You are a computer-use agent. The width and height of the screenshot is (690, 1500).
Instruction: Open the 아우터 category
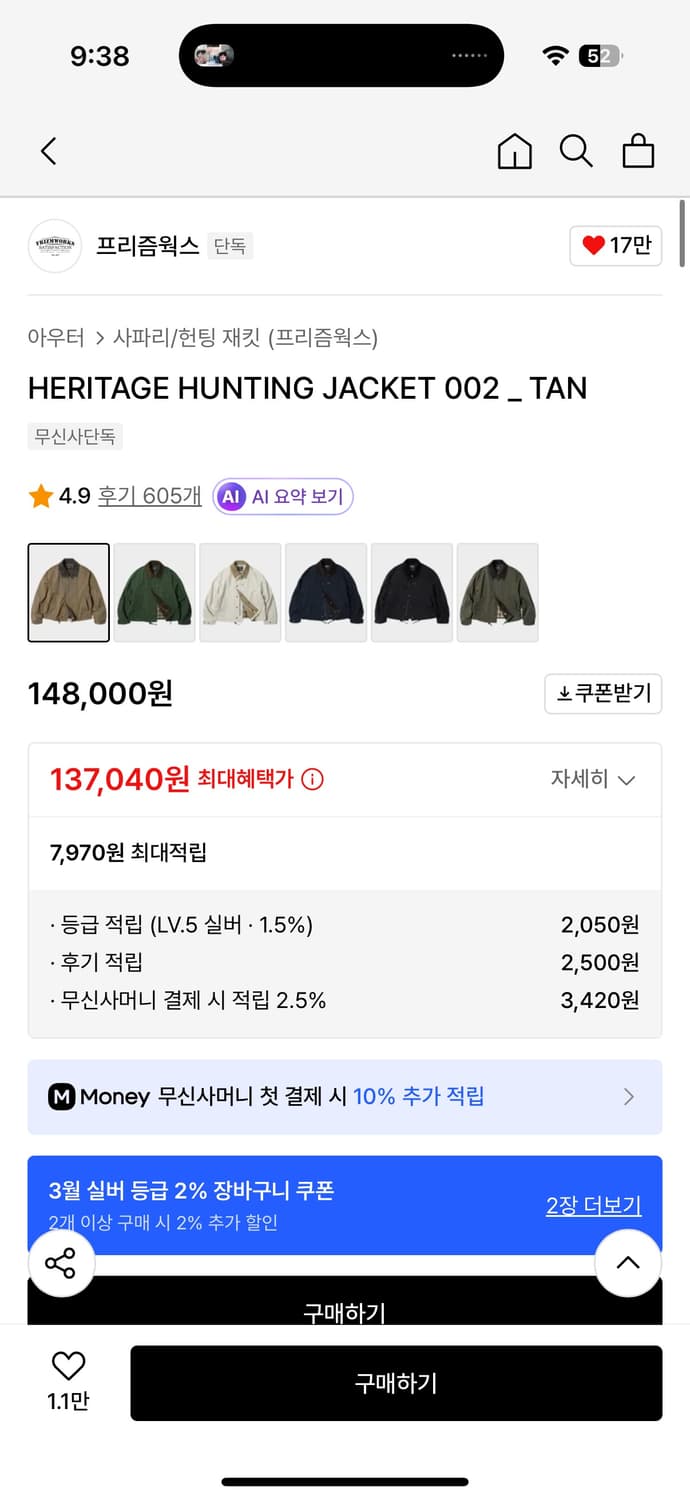click(x=49, y=338)
